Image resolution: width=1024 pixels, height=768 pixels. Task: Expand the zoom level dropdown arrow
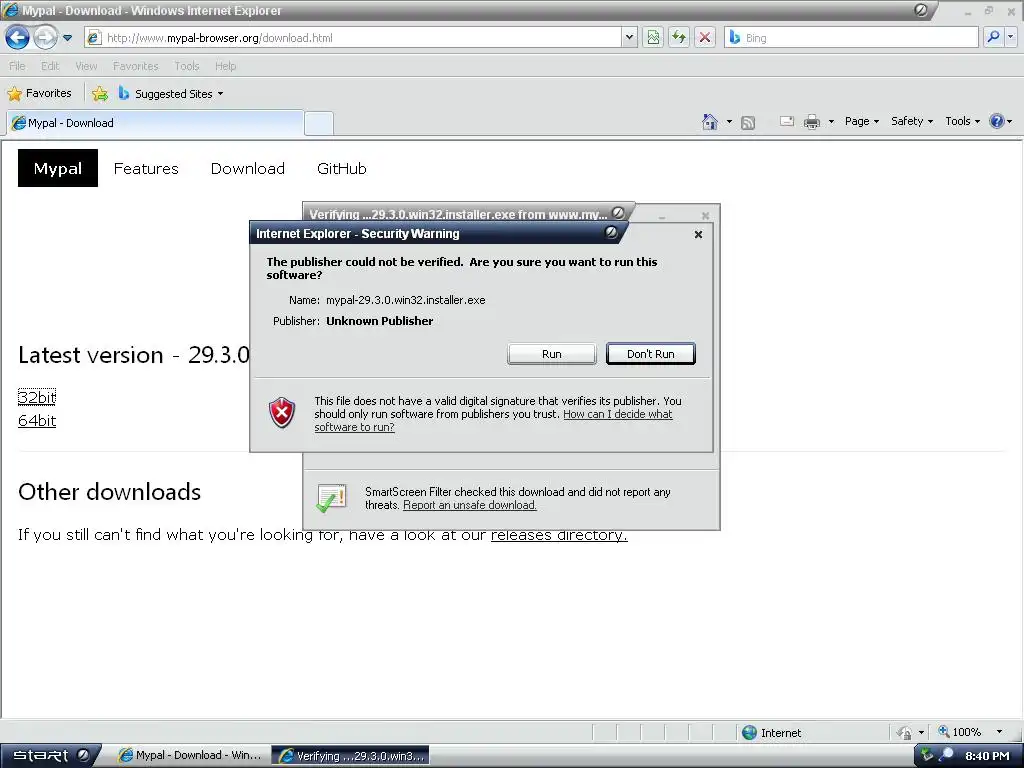pyautogui.click(x=999, y=732)
